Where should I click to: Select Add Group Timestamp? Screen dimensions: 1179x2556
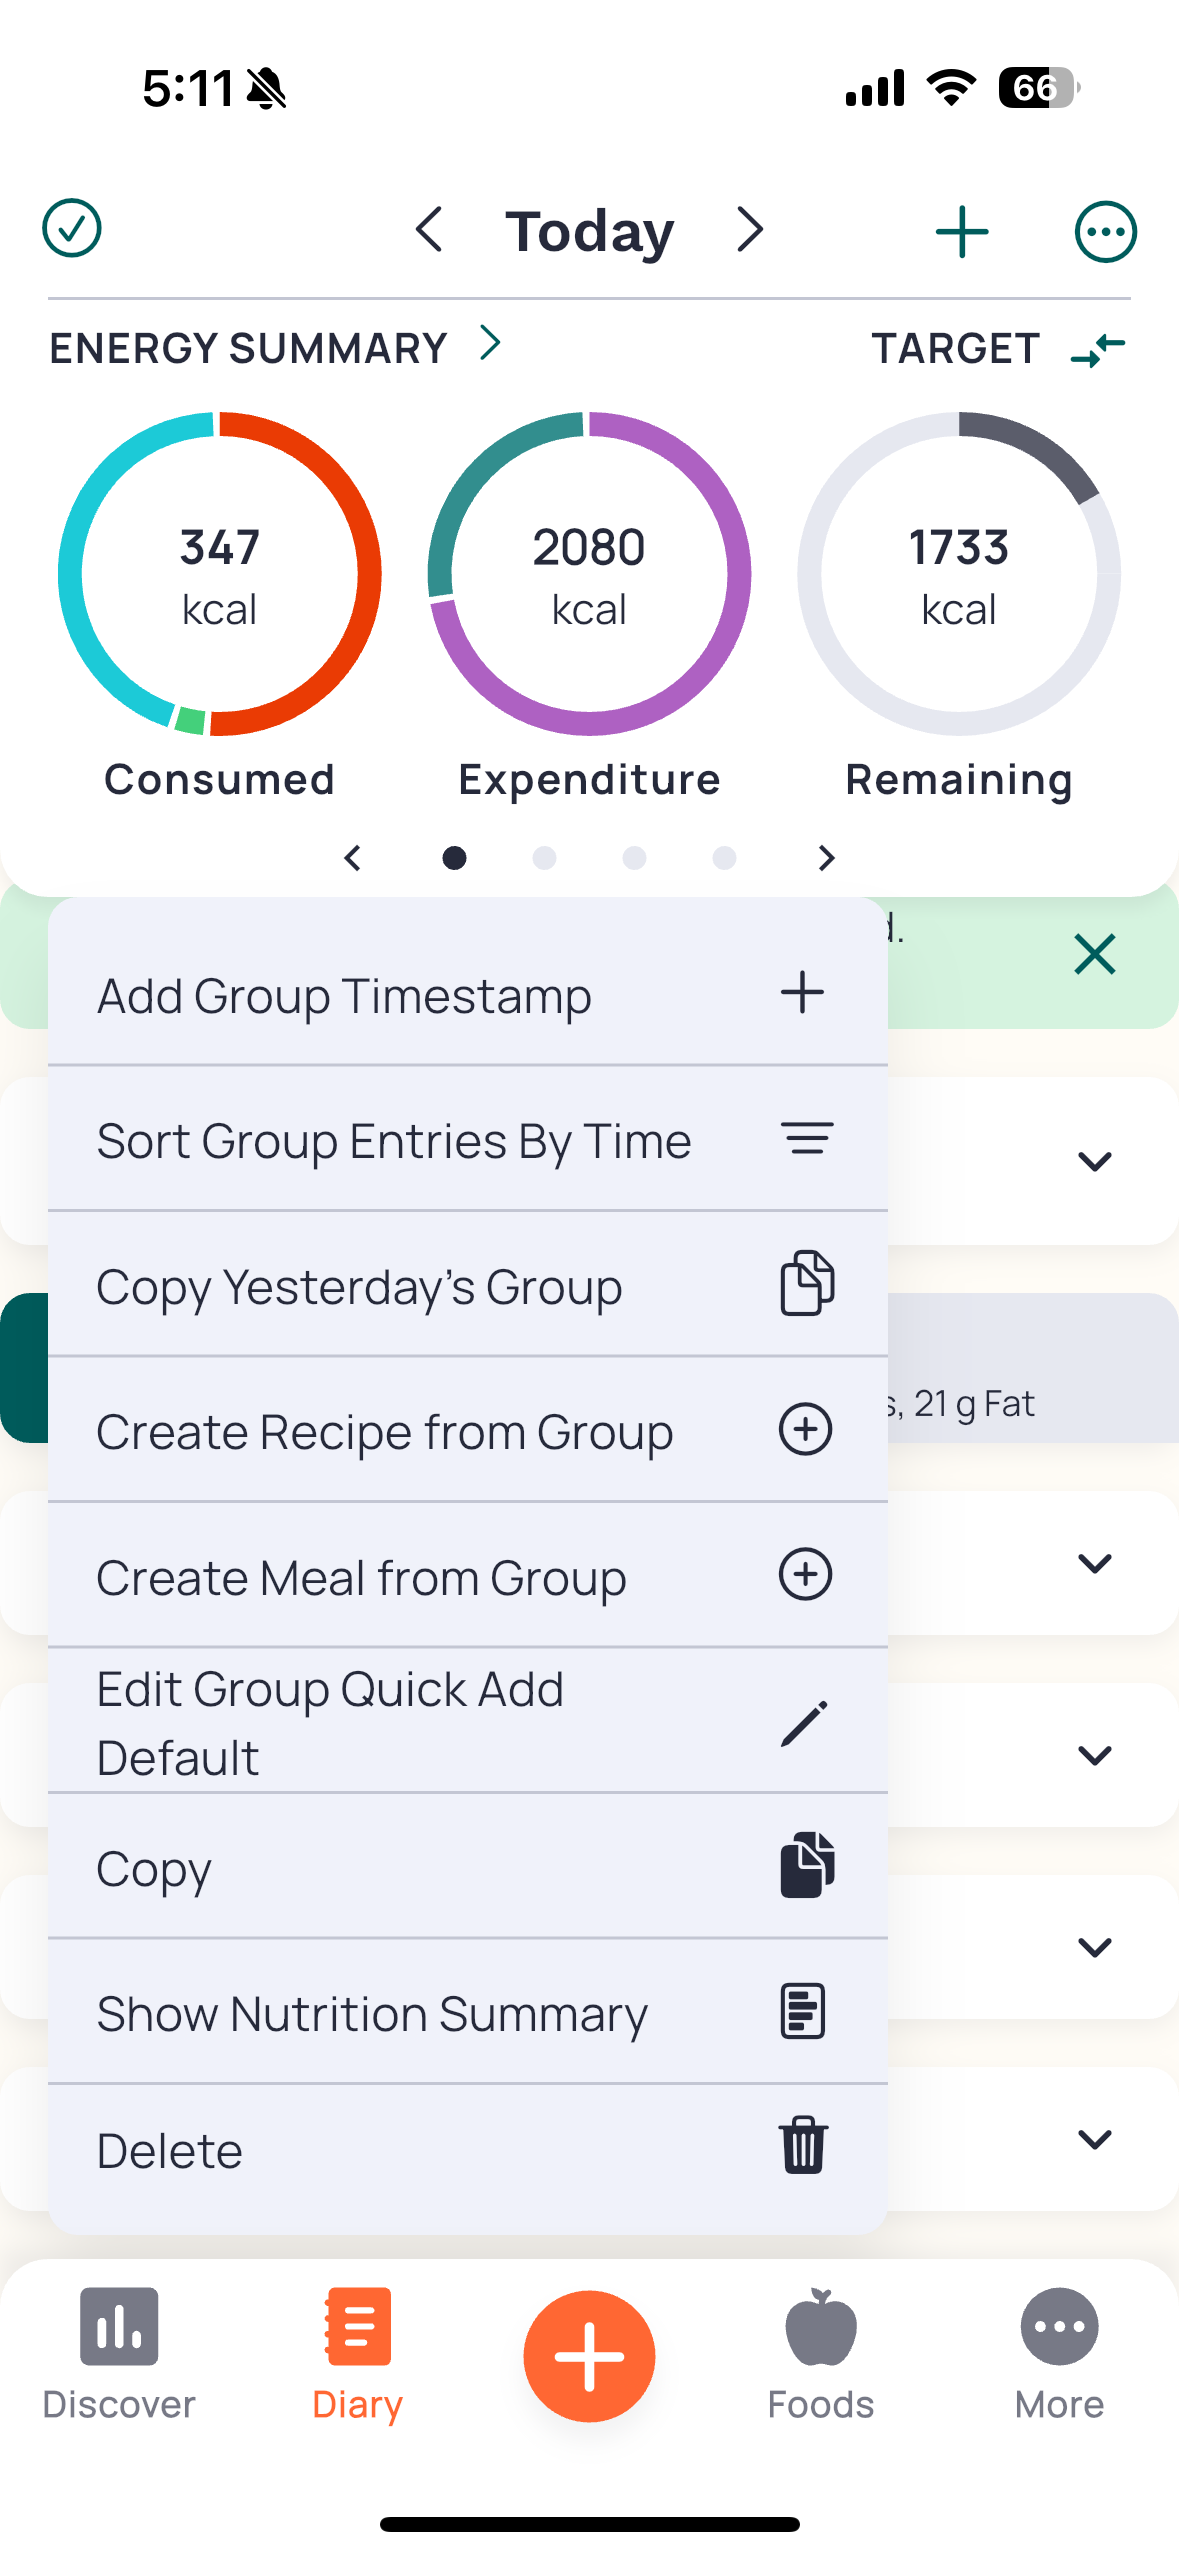coord(468,994)
